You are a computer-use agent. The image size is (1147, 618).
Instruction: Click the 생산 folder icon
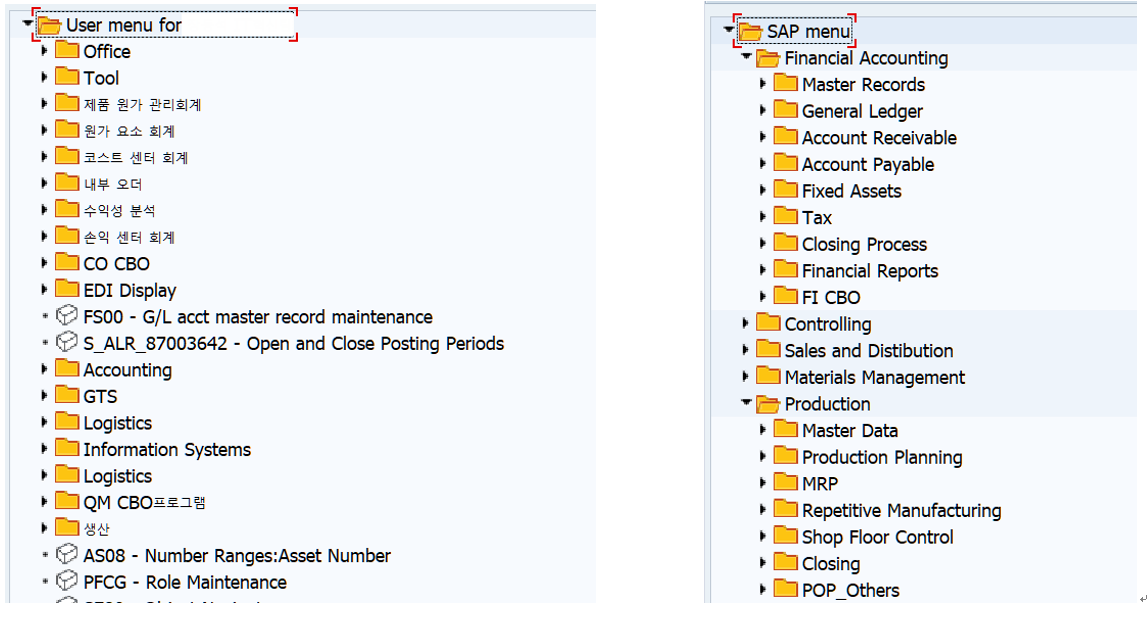click(x=67, y=527)
